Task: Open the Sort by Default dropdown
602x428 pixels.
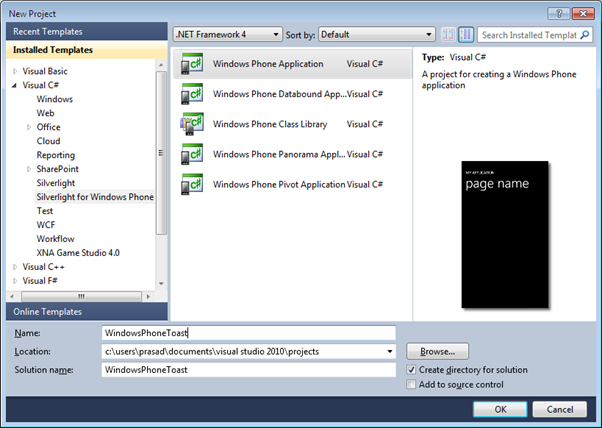Action: pos(377,35)
